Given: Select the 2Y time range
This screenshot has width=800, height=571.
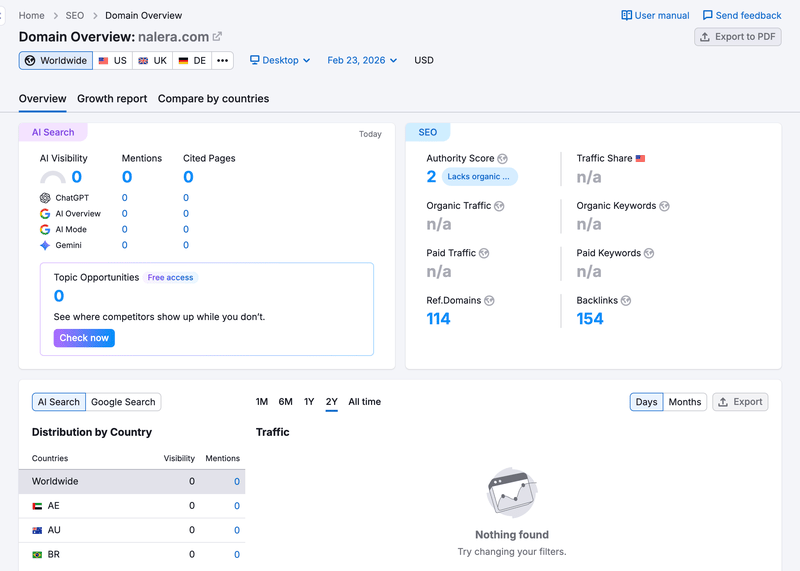Looking at the screenshot, I should click(332, 402).
